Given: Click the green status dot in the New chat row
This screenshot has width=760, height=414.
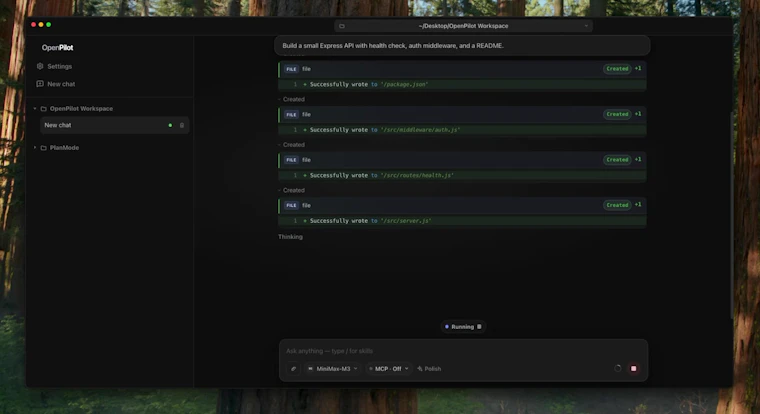Looking at the screenshot, I should pyautogui.click(x=170, y=125).
